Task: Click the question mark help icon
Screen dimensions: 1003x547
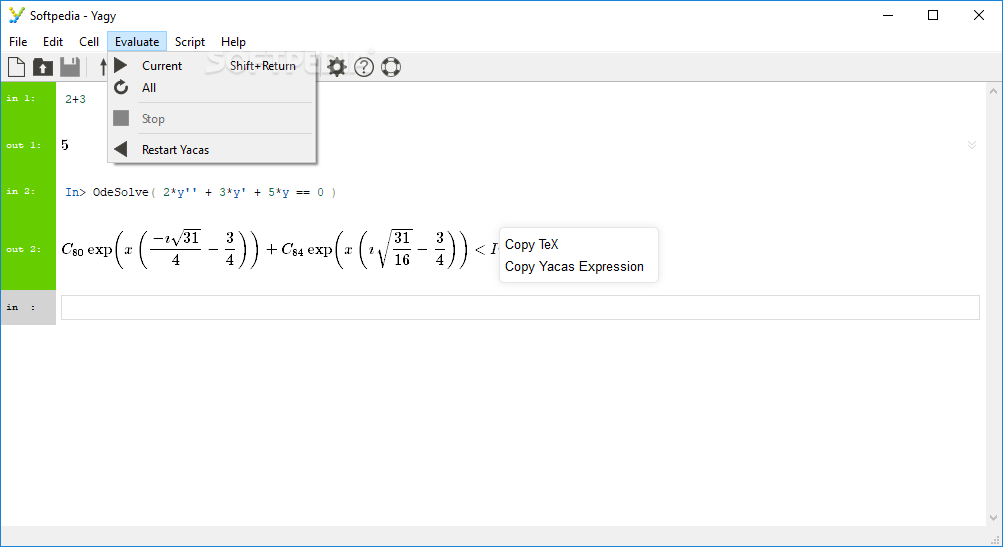Action: click(x=364, y=67)
